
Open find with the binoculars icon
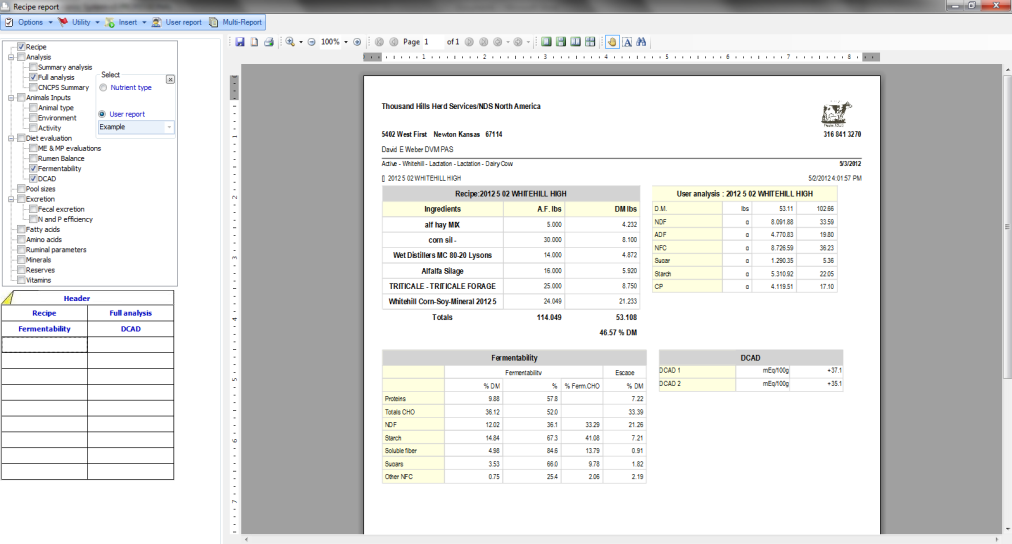click(641, 42)
